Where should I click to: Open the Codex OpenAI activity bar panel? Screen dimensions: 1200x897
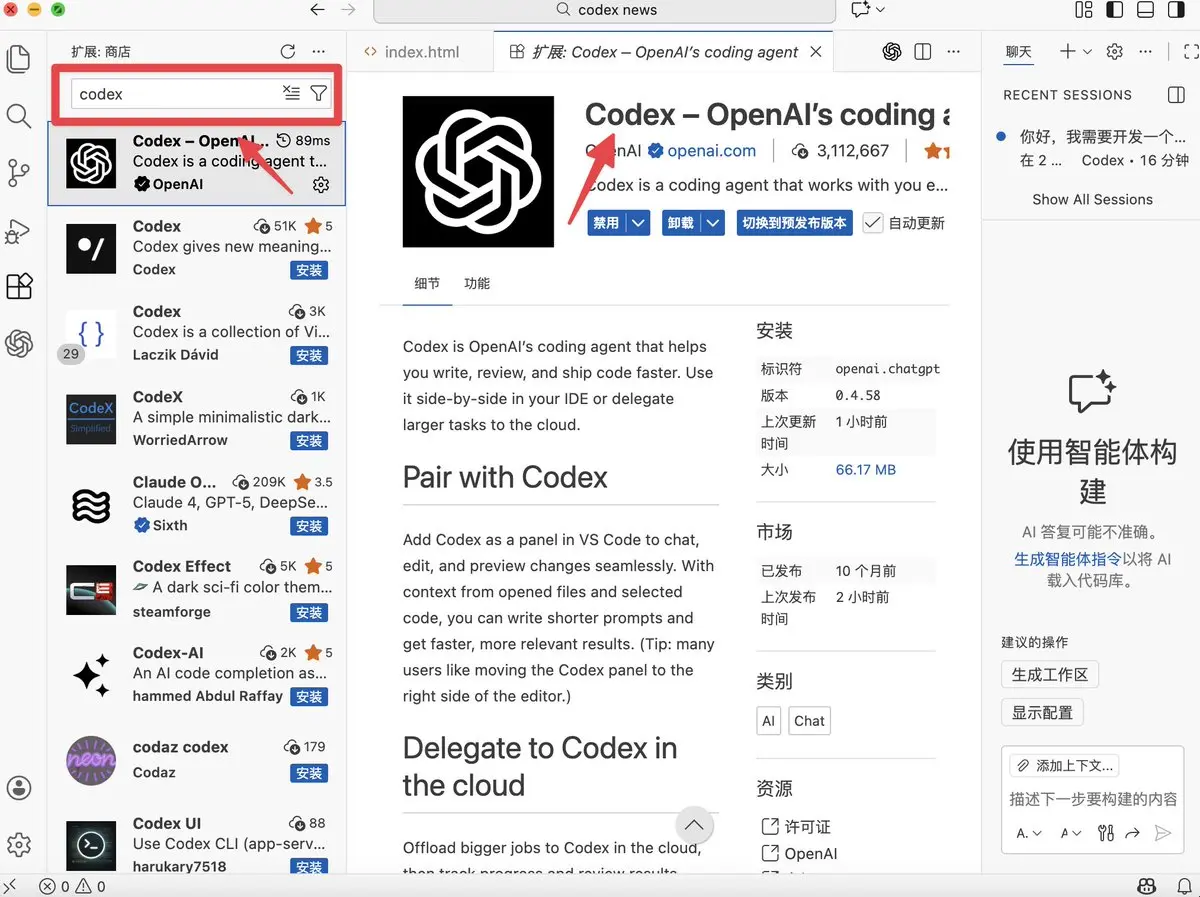point(19,343)
